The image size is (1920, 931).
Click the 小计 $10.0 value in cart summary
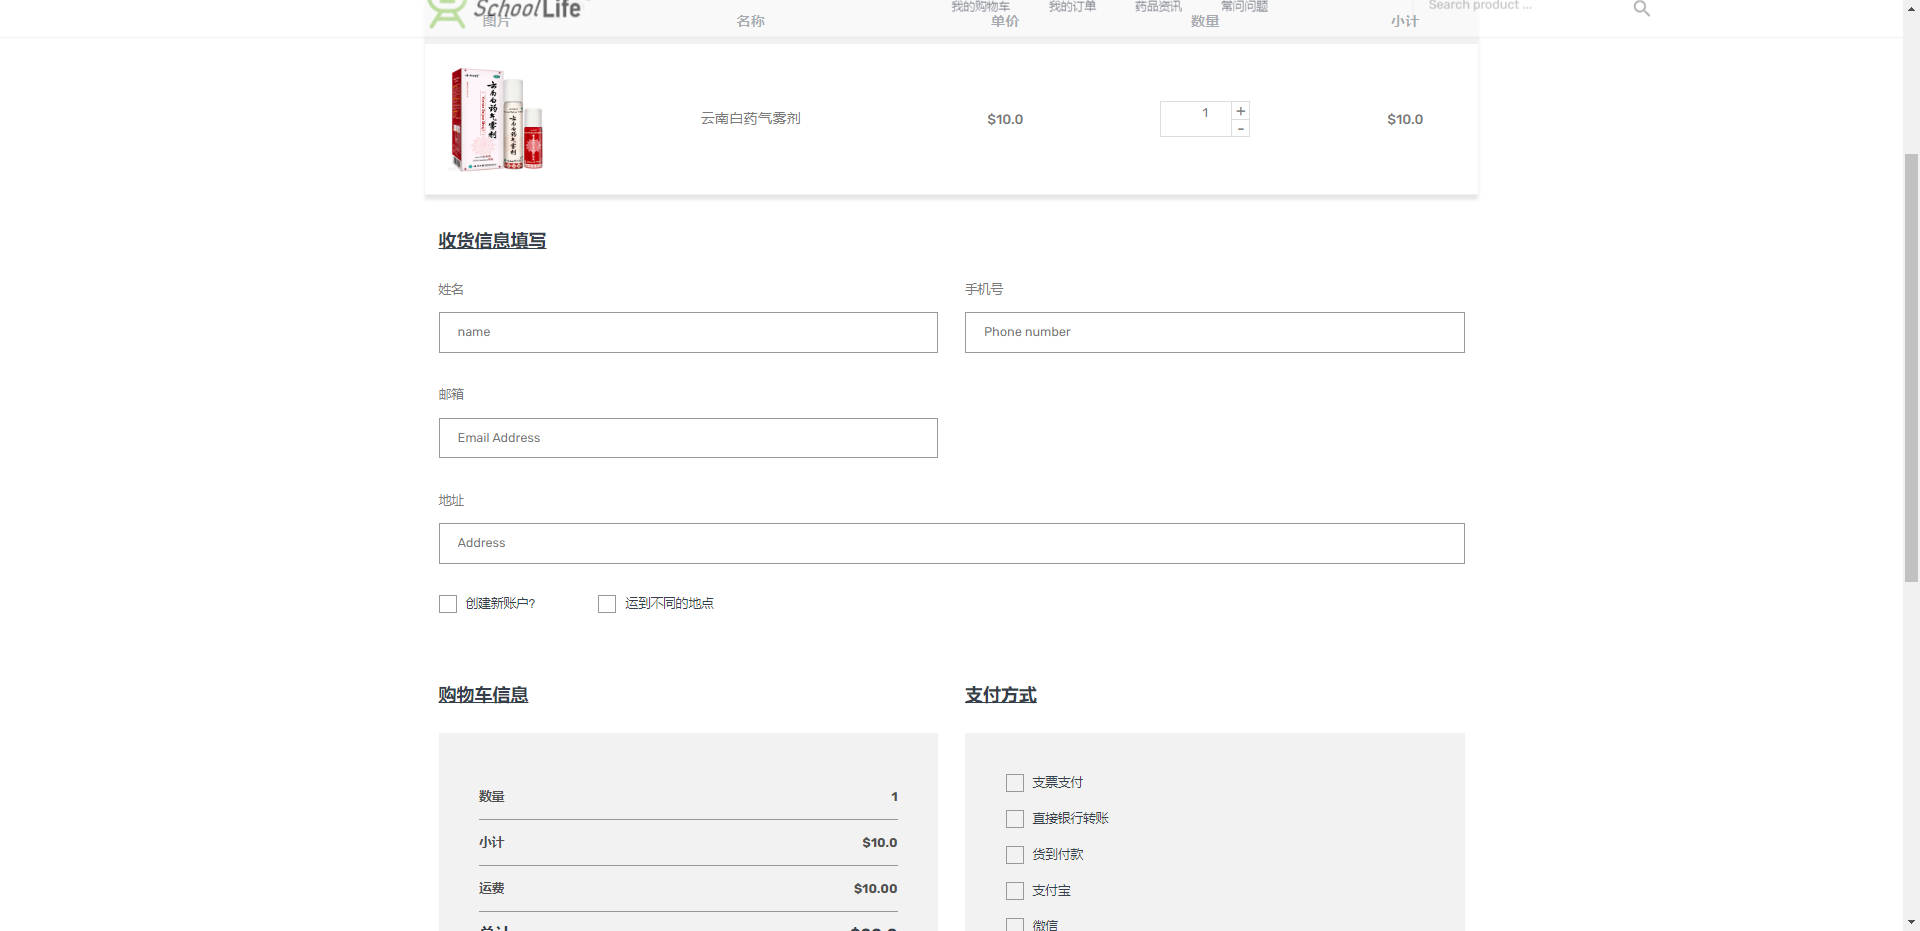879,843
